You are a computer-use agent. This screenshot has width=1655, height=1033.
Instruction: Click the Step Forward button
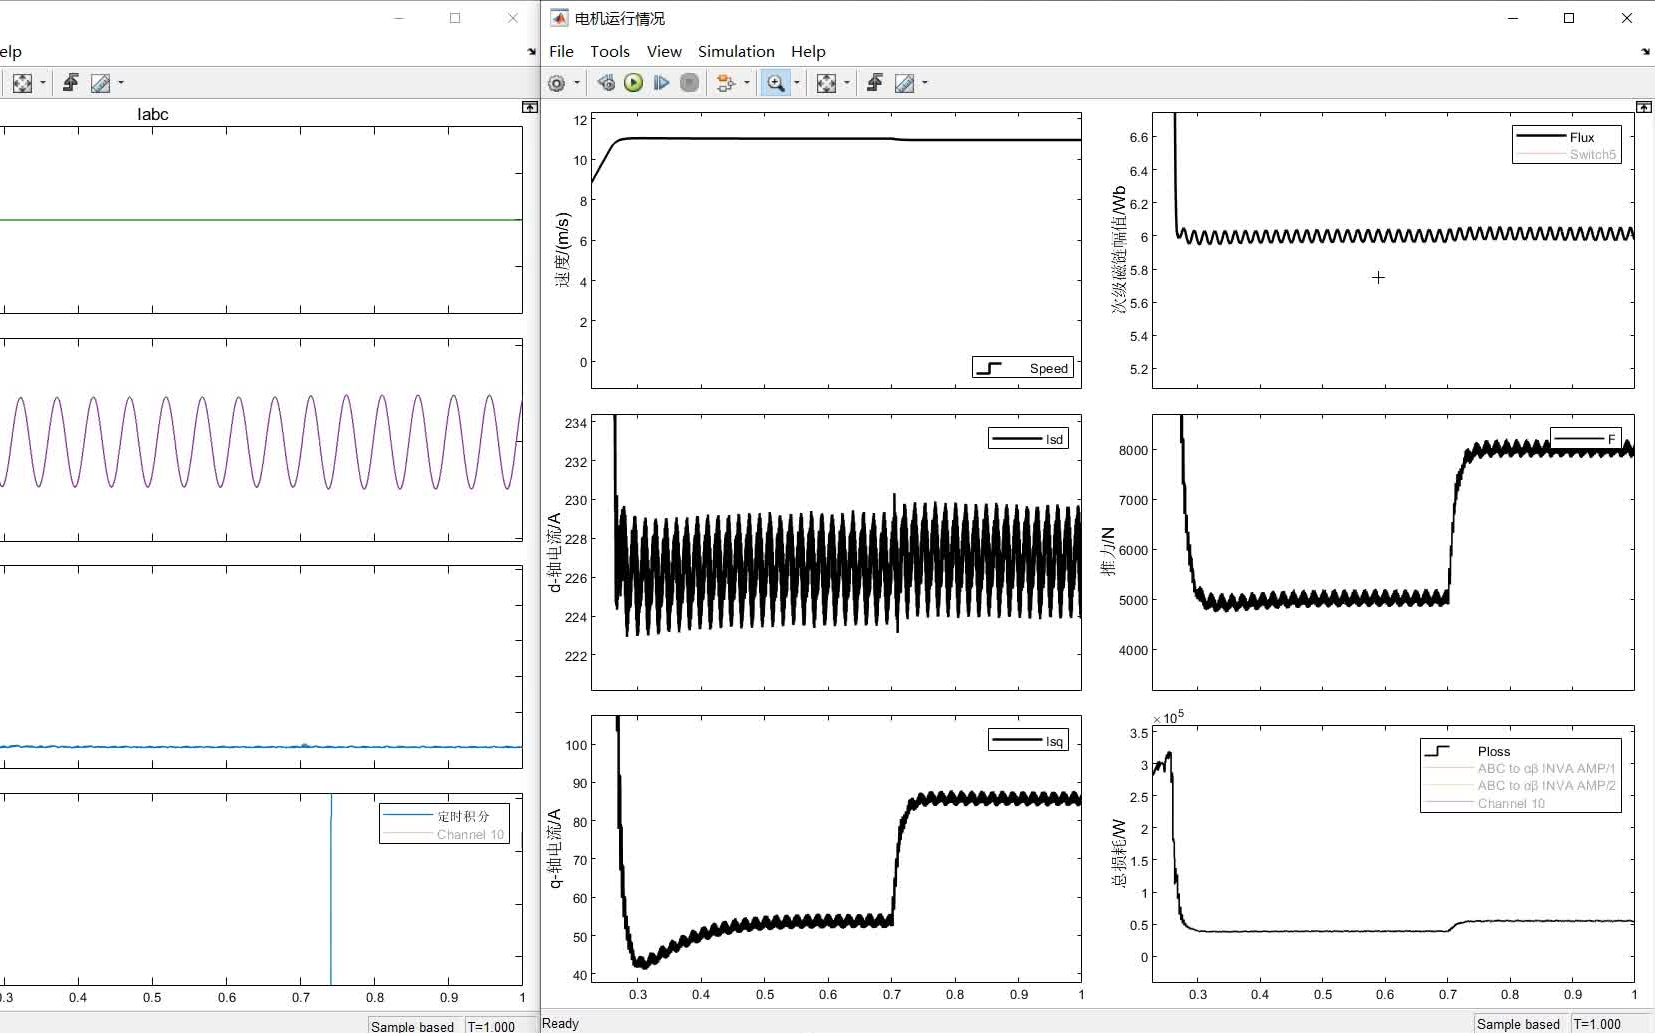coord(661,83)
